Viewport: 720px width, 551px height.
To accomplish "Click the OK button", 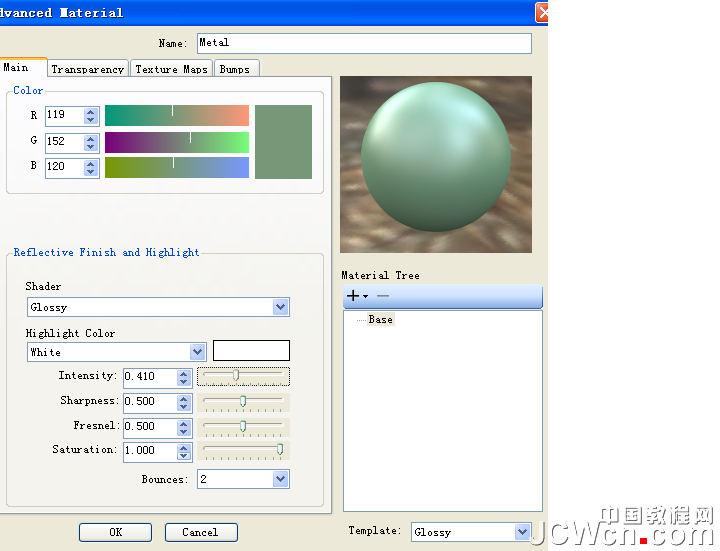I will point(115,532).
